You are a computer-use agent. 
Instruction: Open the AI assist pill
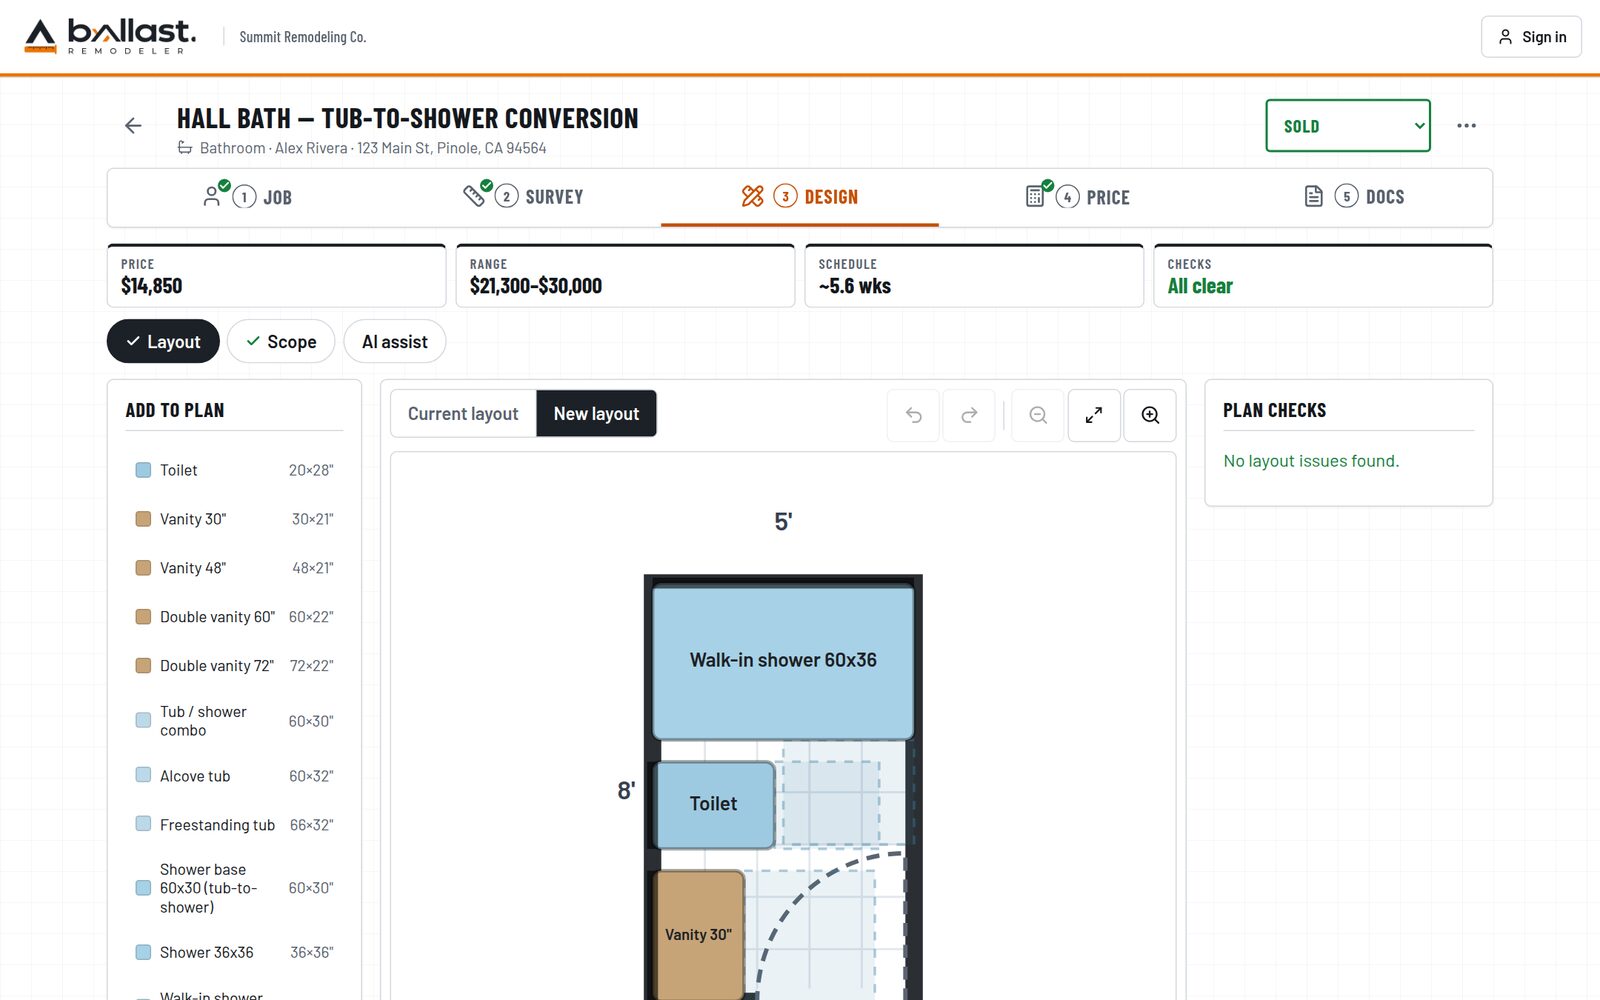coord(395,342)
